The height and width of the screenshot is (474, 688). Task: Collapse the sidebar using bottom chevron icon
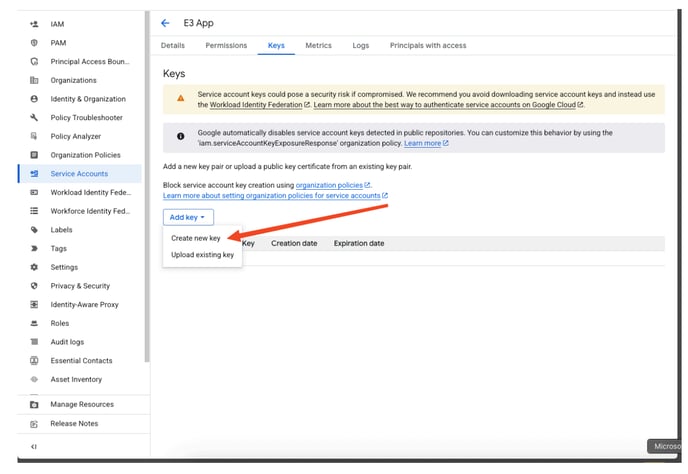point(35,446)
